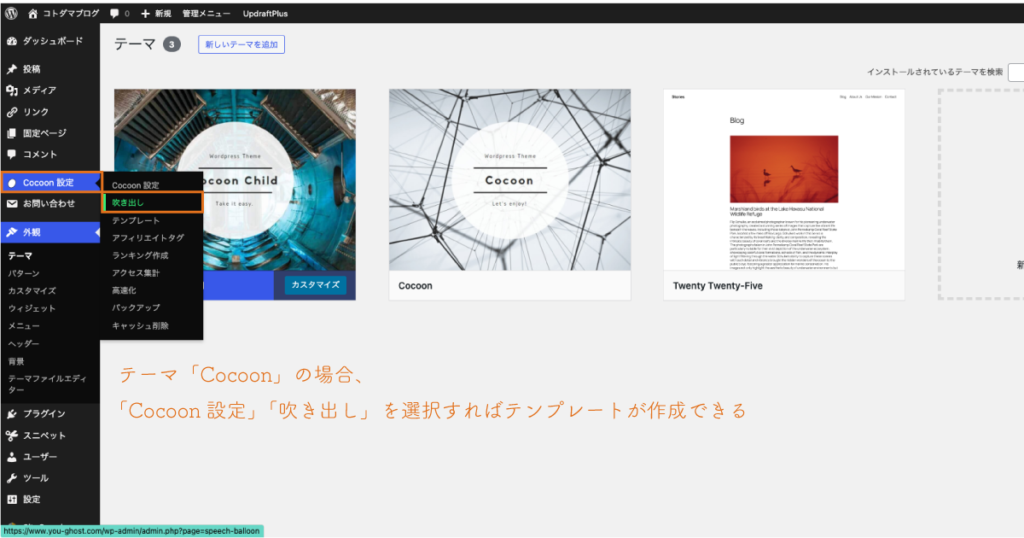Open テンプレート from the Cocoon flyout
Viewport: 1024px width, 538px height.
coord(135,220)
